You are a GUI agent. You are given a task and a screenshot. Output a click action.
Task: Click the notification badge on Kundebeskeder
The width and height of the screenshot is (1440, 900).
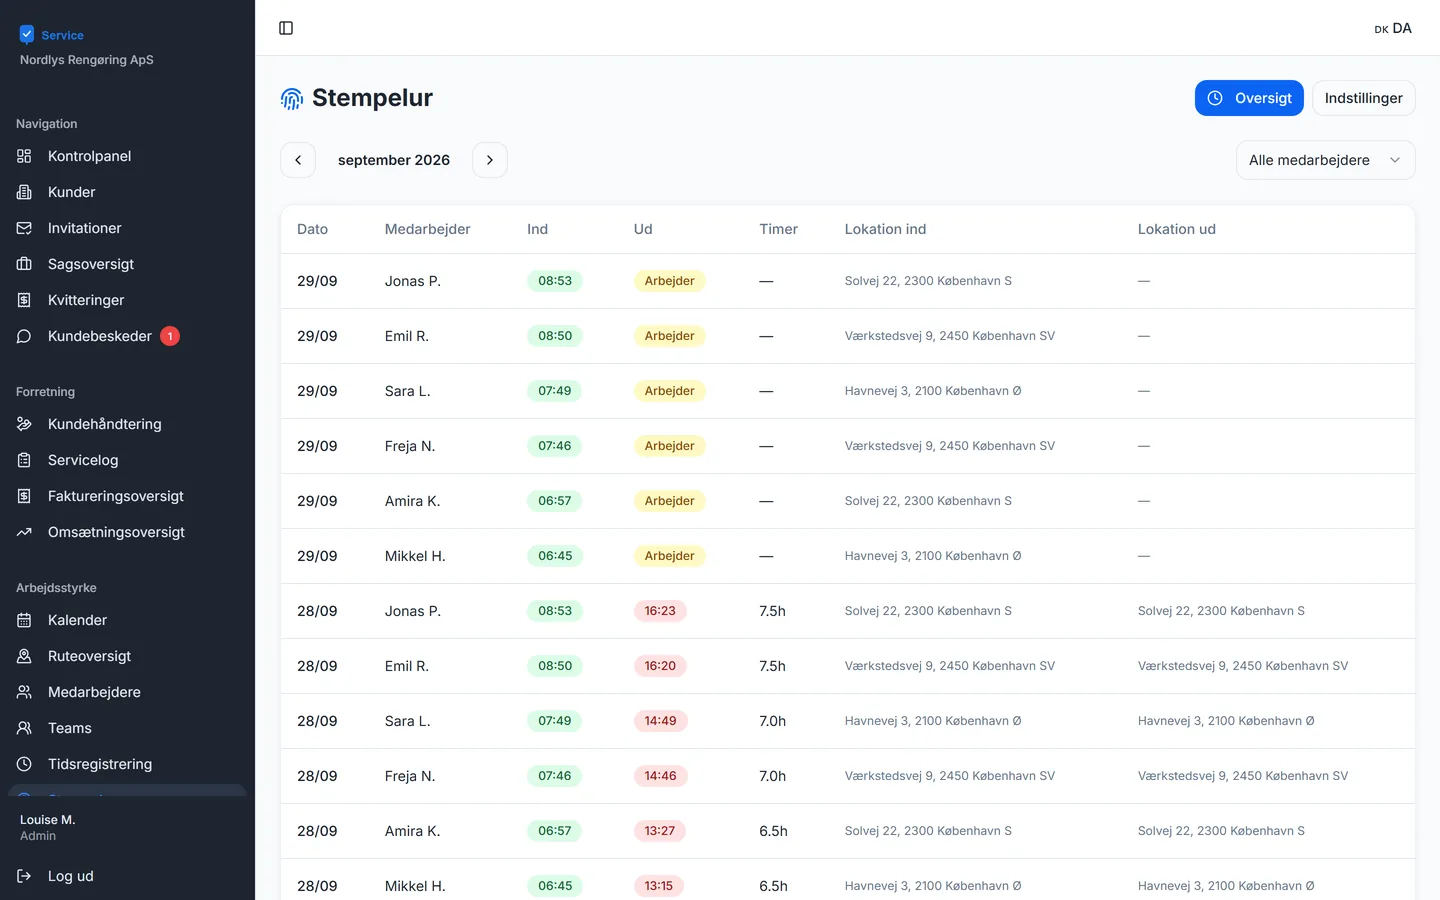(x=170, y=336)
